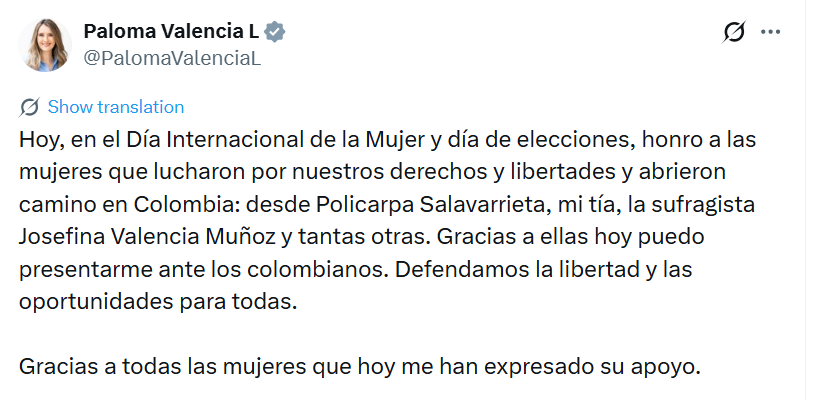828x400 pixels.
Task: Click the display name Paloma Valencia L
Action: coord(171,32)
